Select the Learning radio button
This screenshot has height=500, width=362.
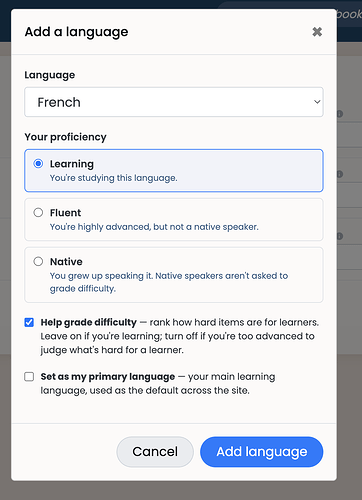38,164
